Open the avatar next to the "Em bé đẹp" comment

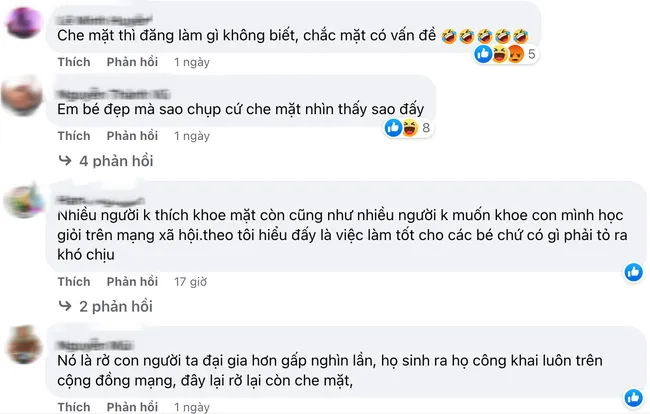click(x=22, y=97)
